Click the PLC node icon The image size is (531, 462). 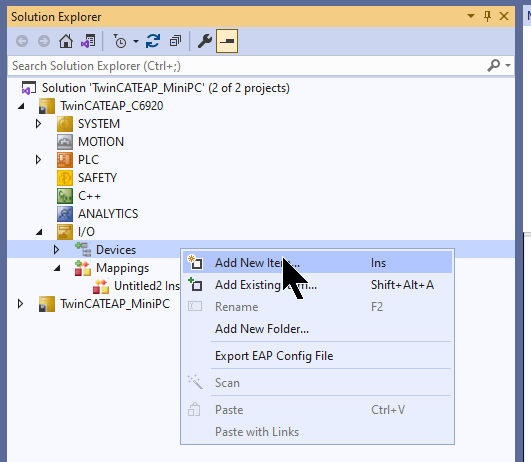[x=65, y=160]
